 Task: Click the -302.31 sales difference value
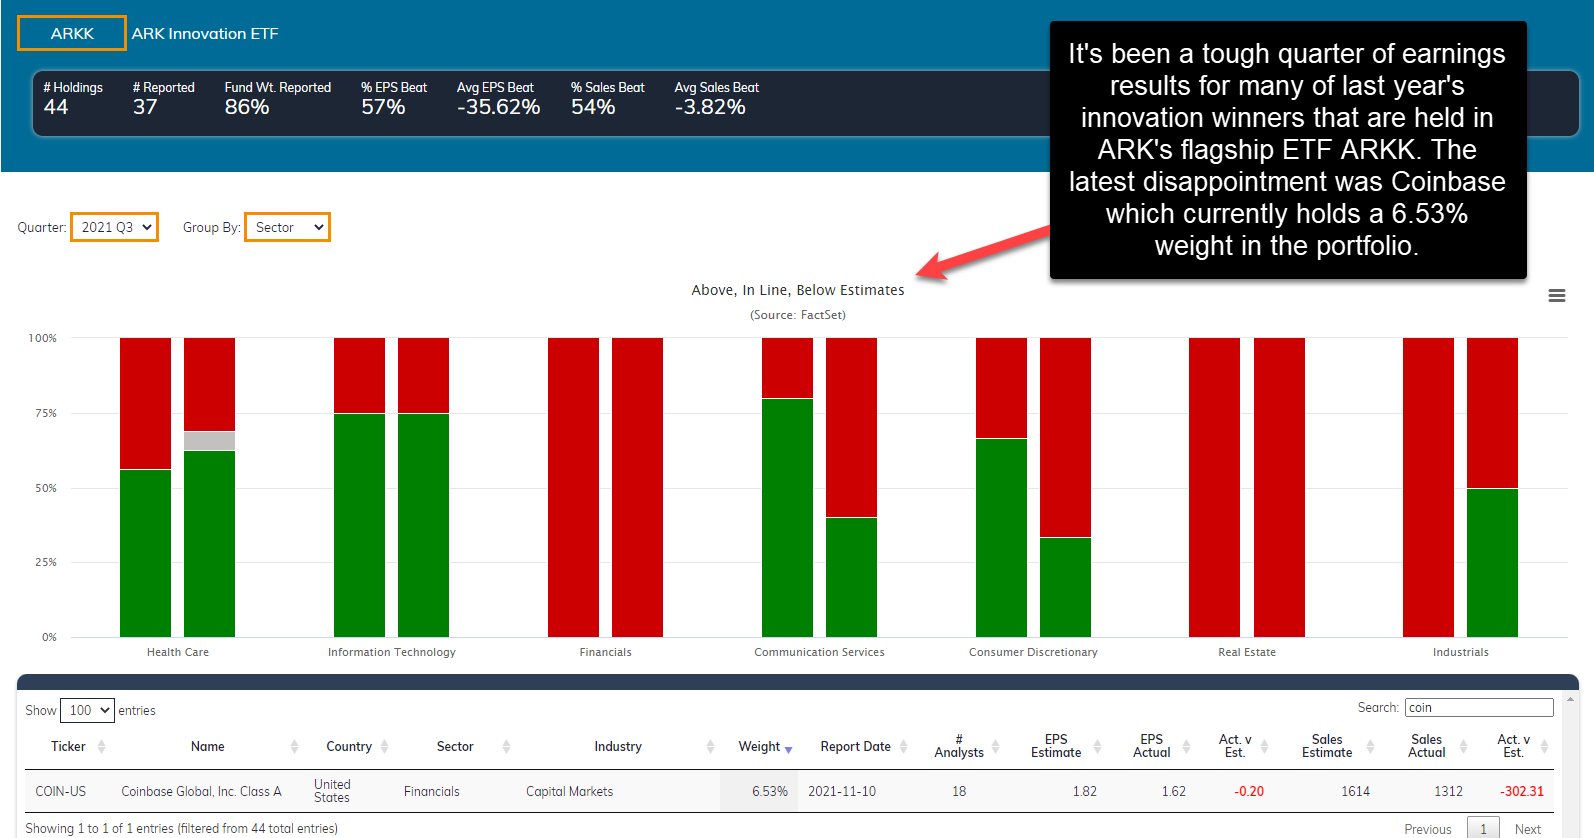point(1522,791)
